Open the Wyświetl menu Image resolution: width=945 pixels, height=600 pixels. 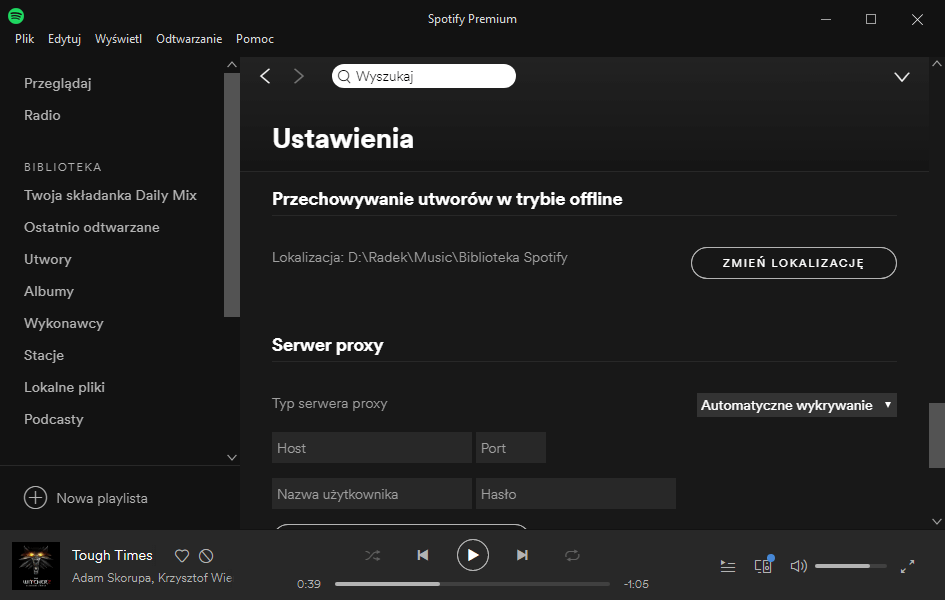click(118, 39)
